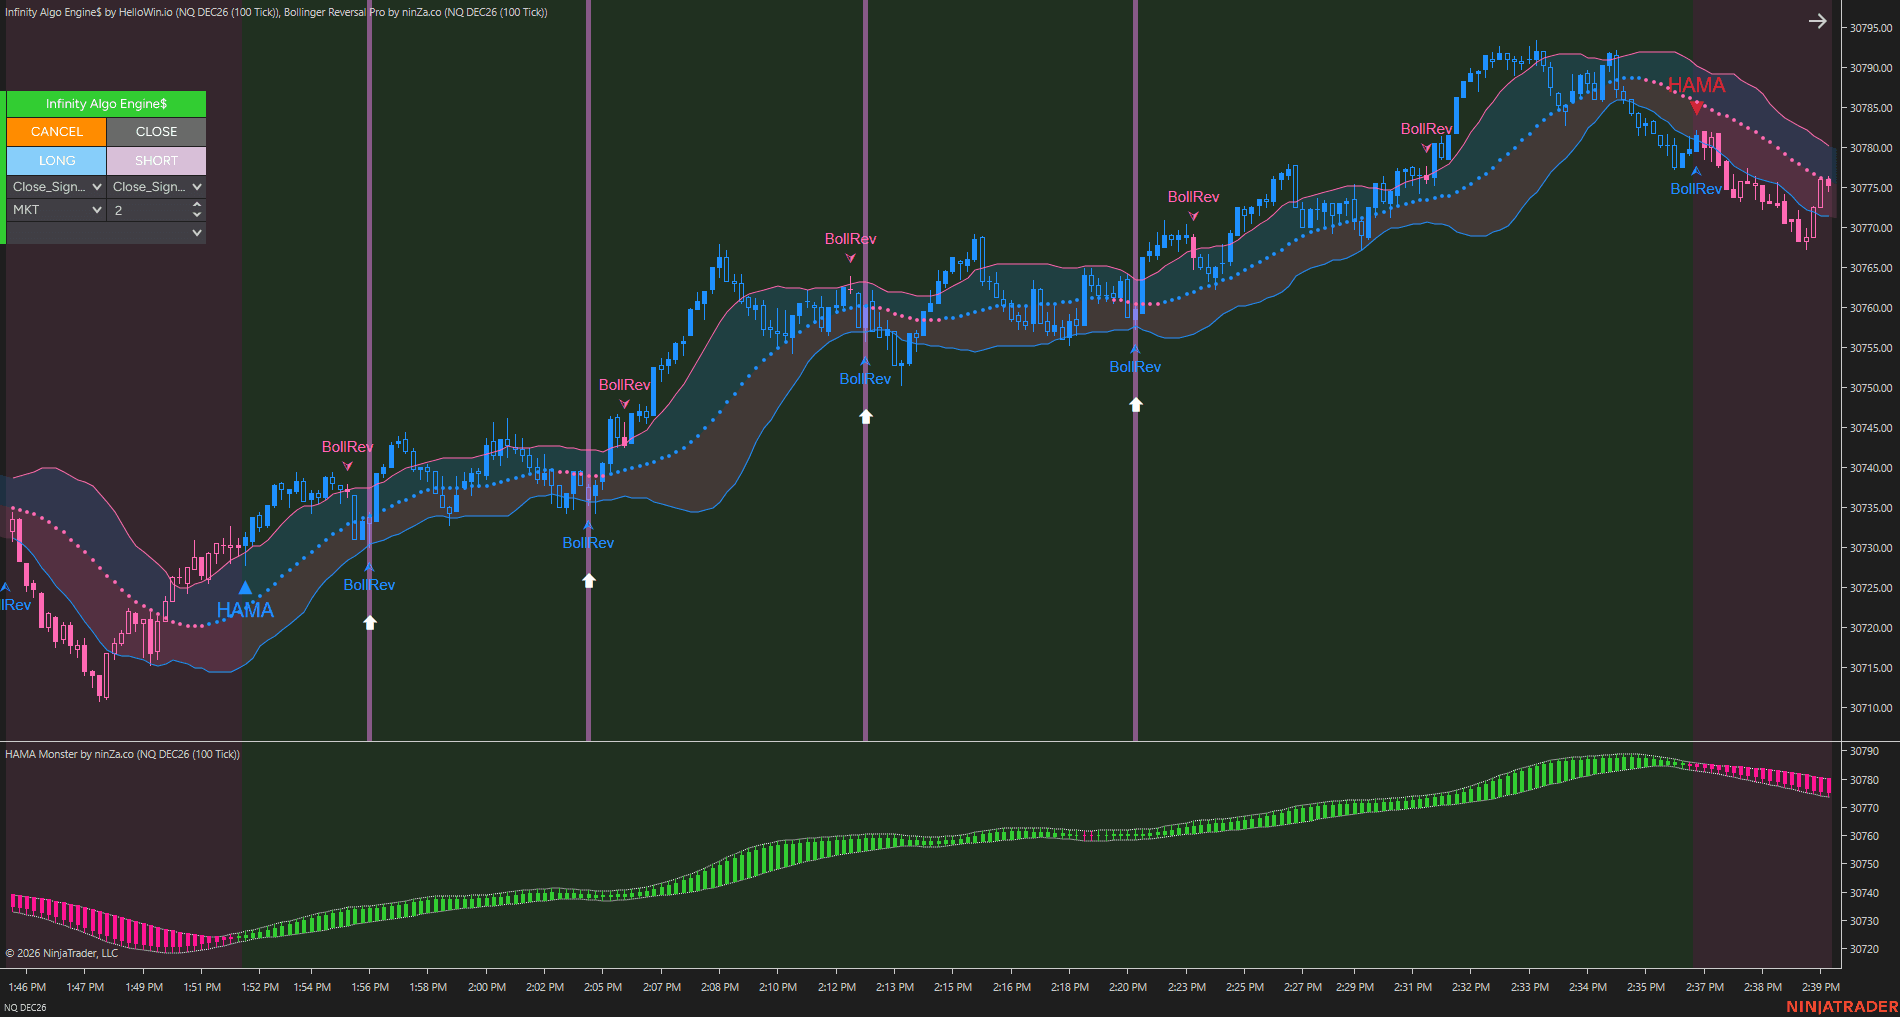1900x1017 pixels.
Task: Click the white up-arrow marker near 2:12 PM
Action: click(x=866, y=416)
